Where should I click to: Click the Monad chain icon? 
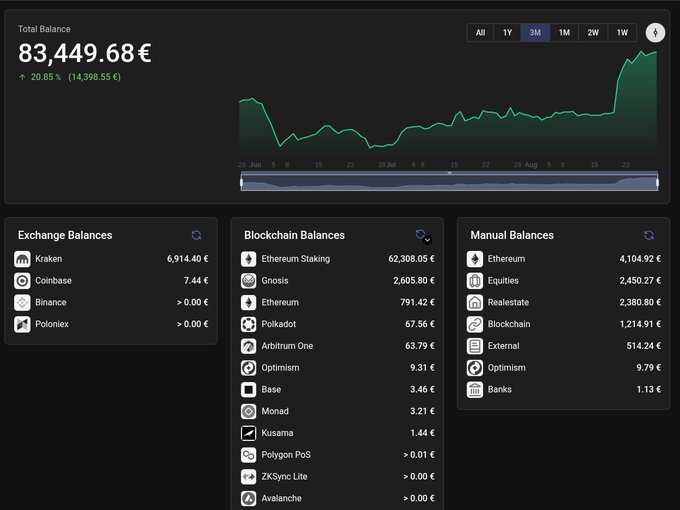[x=248, y=411]
